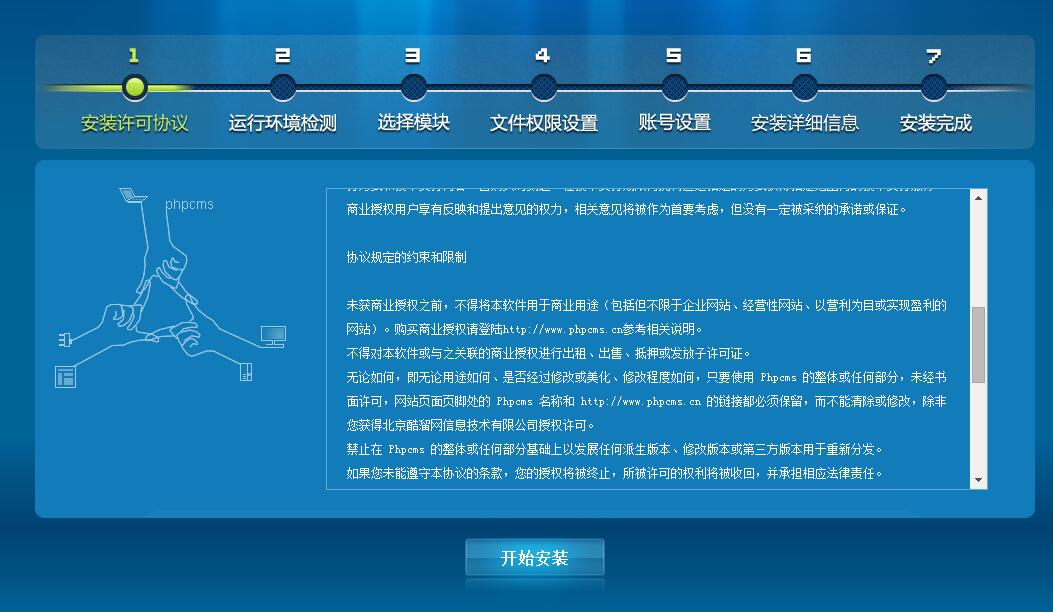Click the step 2 progress dot
1053x612 pixels.
click(283, 87)
